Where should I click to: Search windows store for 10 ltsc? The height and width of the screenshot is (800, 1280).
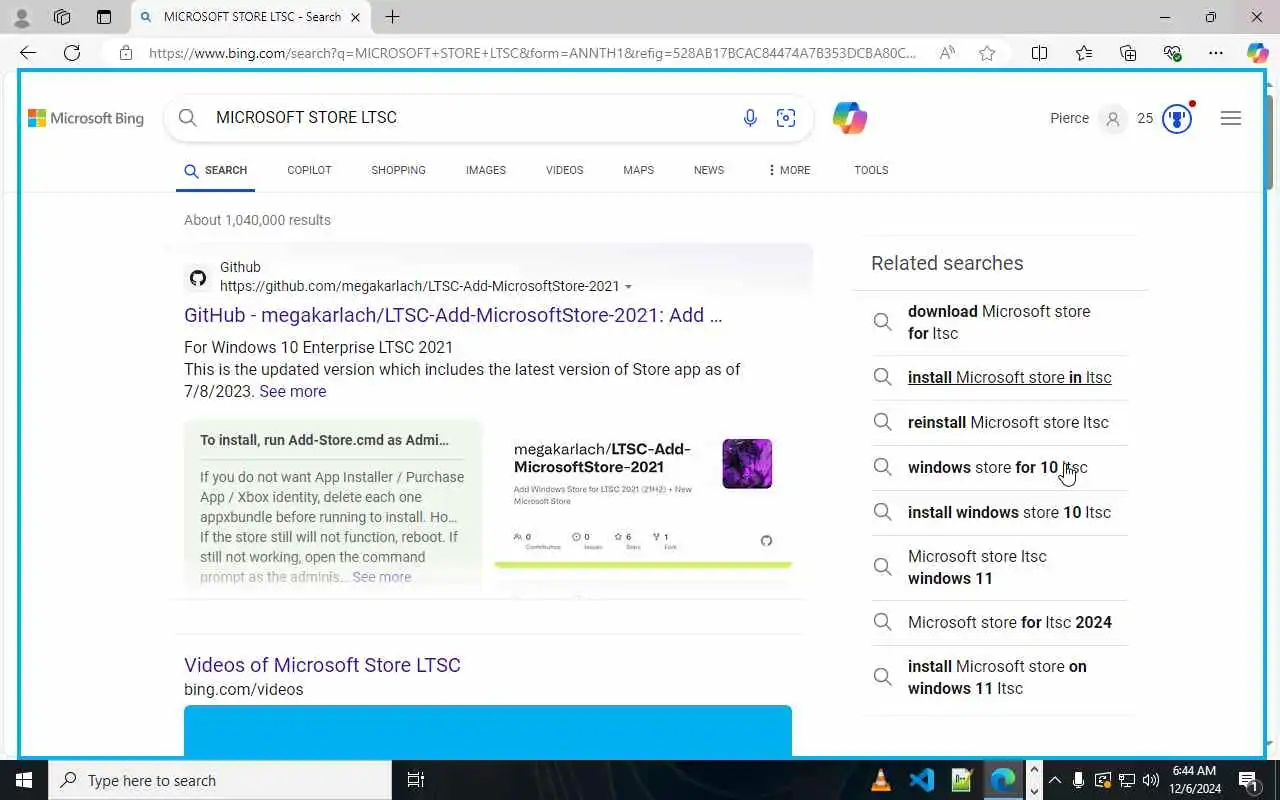pos(998,467)
